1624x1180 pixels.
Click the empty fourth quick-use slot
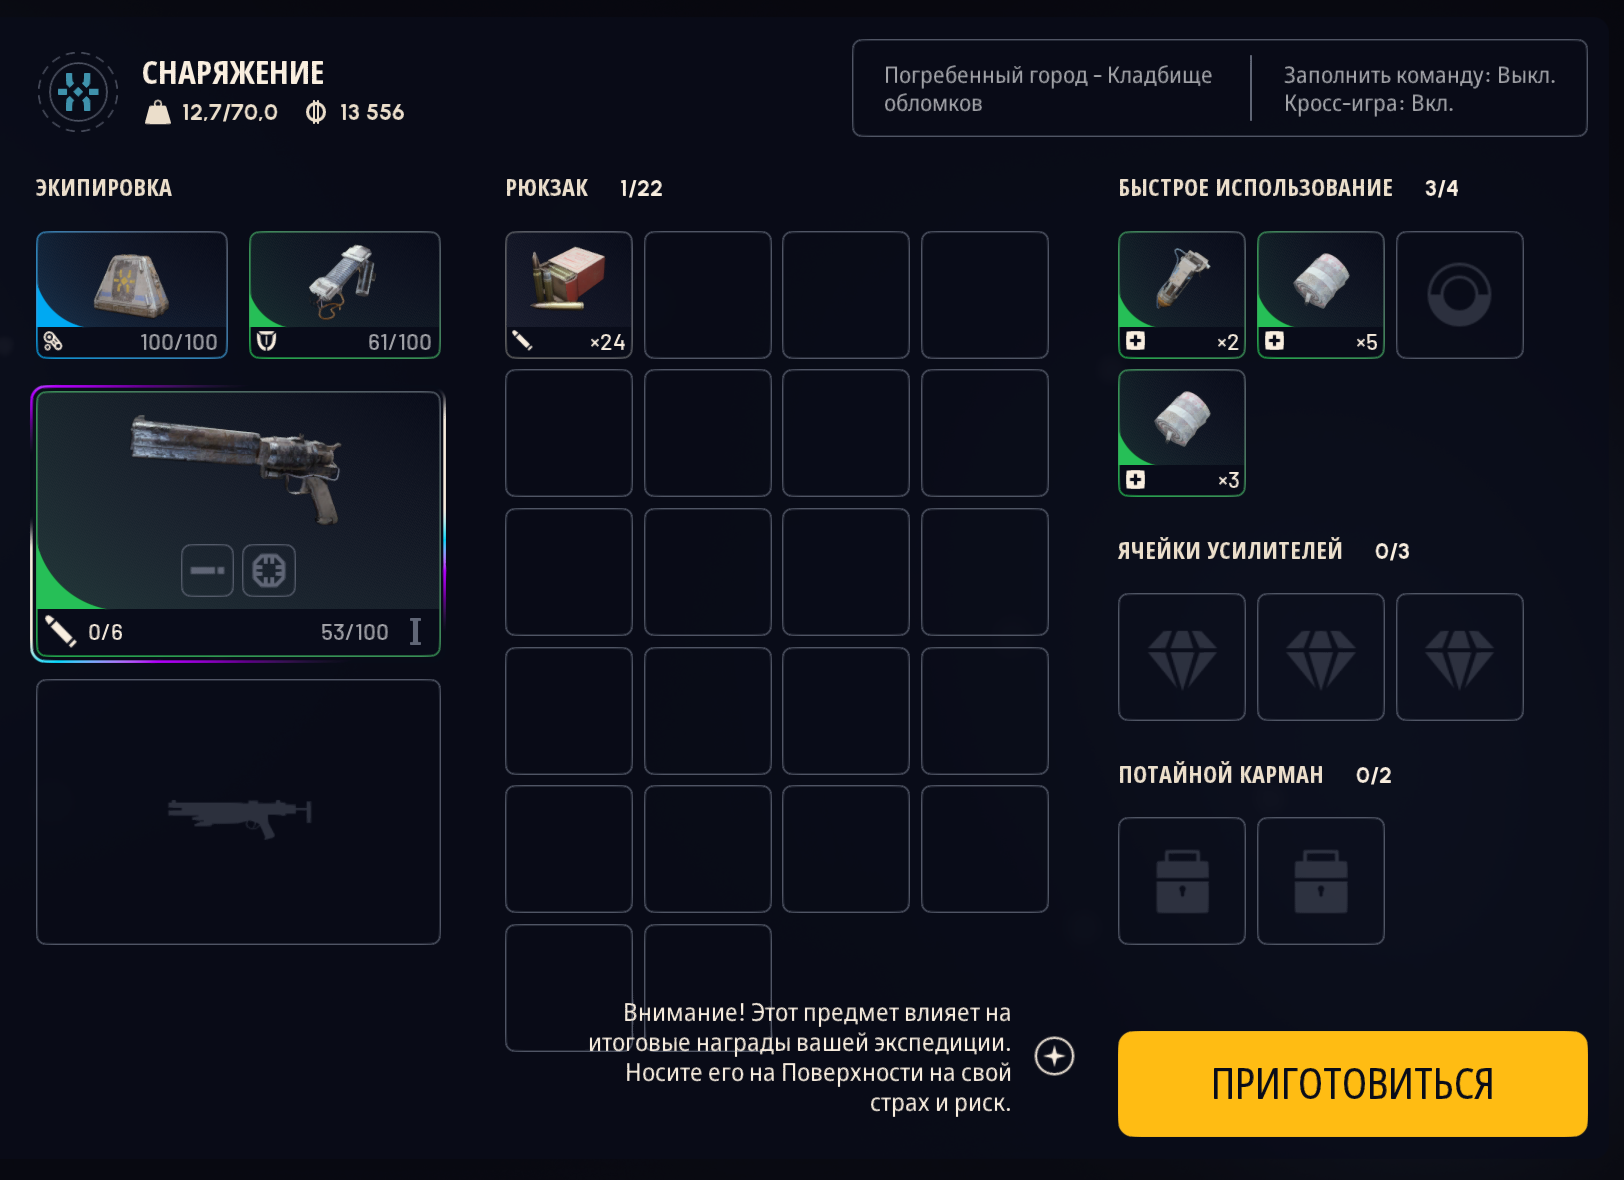[1460, 295]
